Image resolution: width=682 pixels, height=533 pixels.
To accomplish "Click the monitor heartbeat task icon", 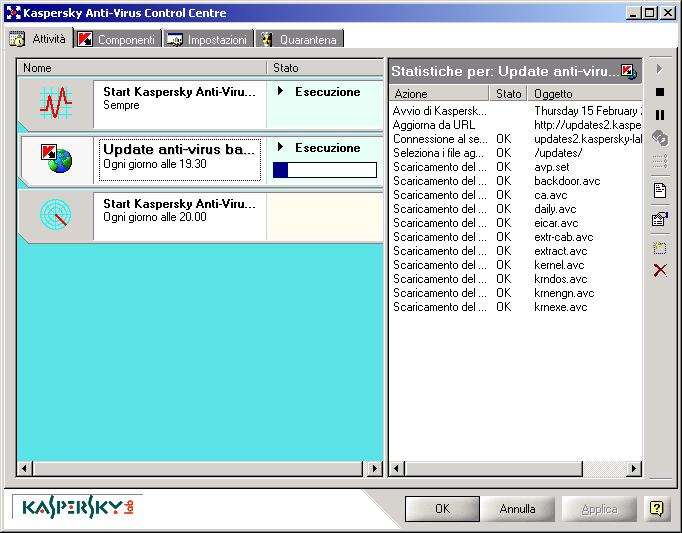I will point(56,103).
